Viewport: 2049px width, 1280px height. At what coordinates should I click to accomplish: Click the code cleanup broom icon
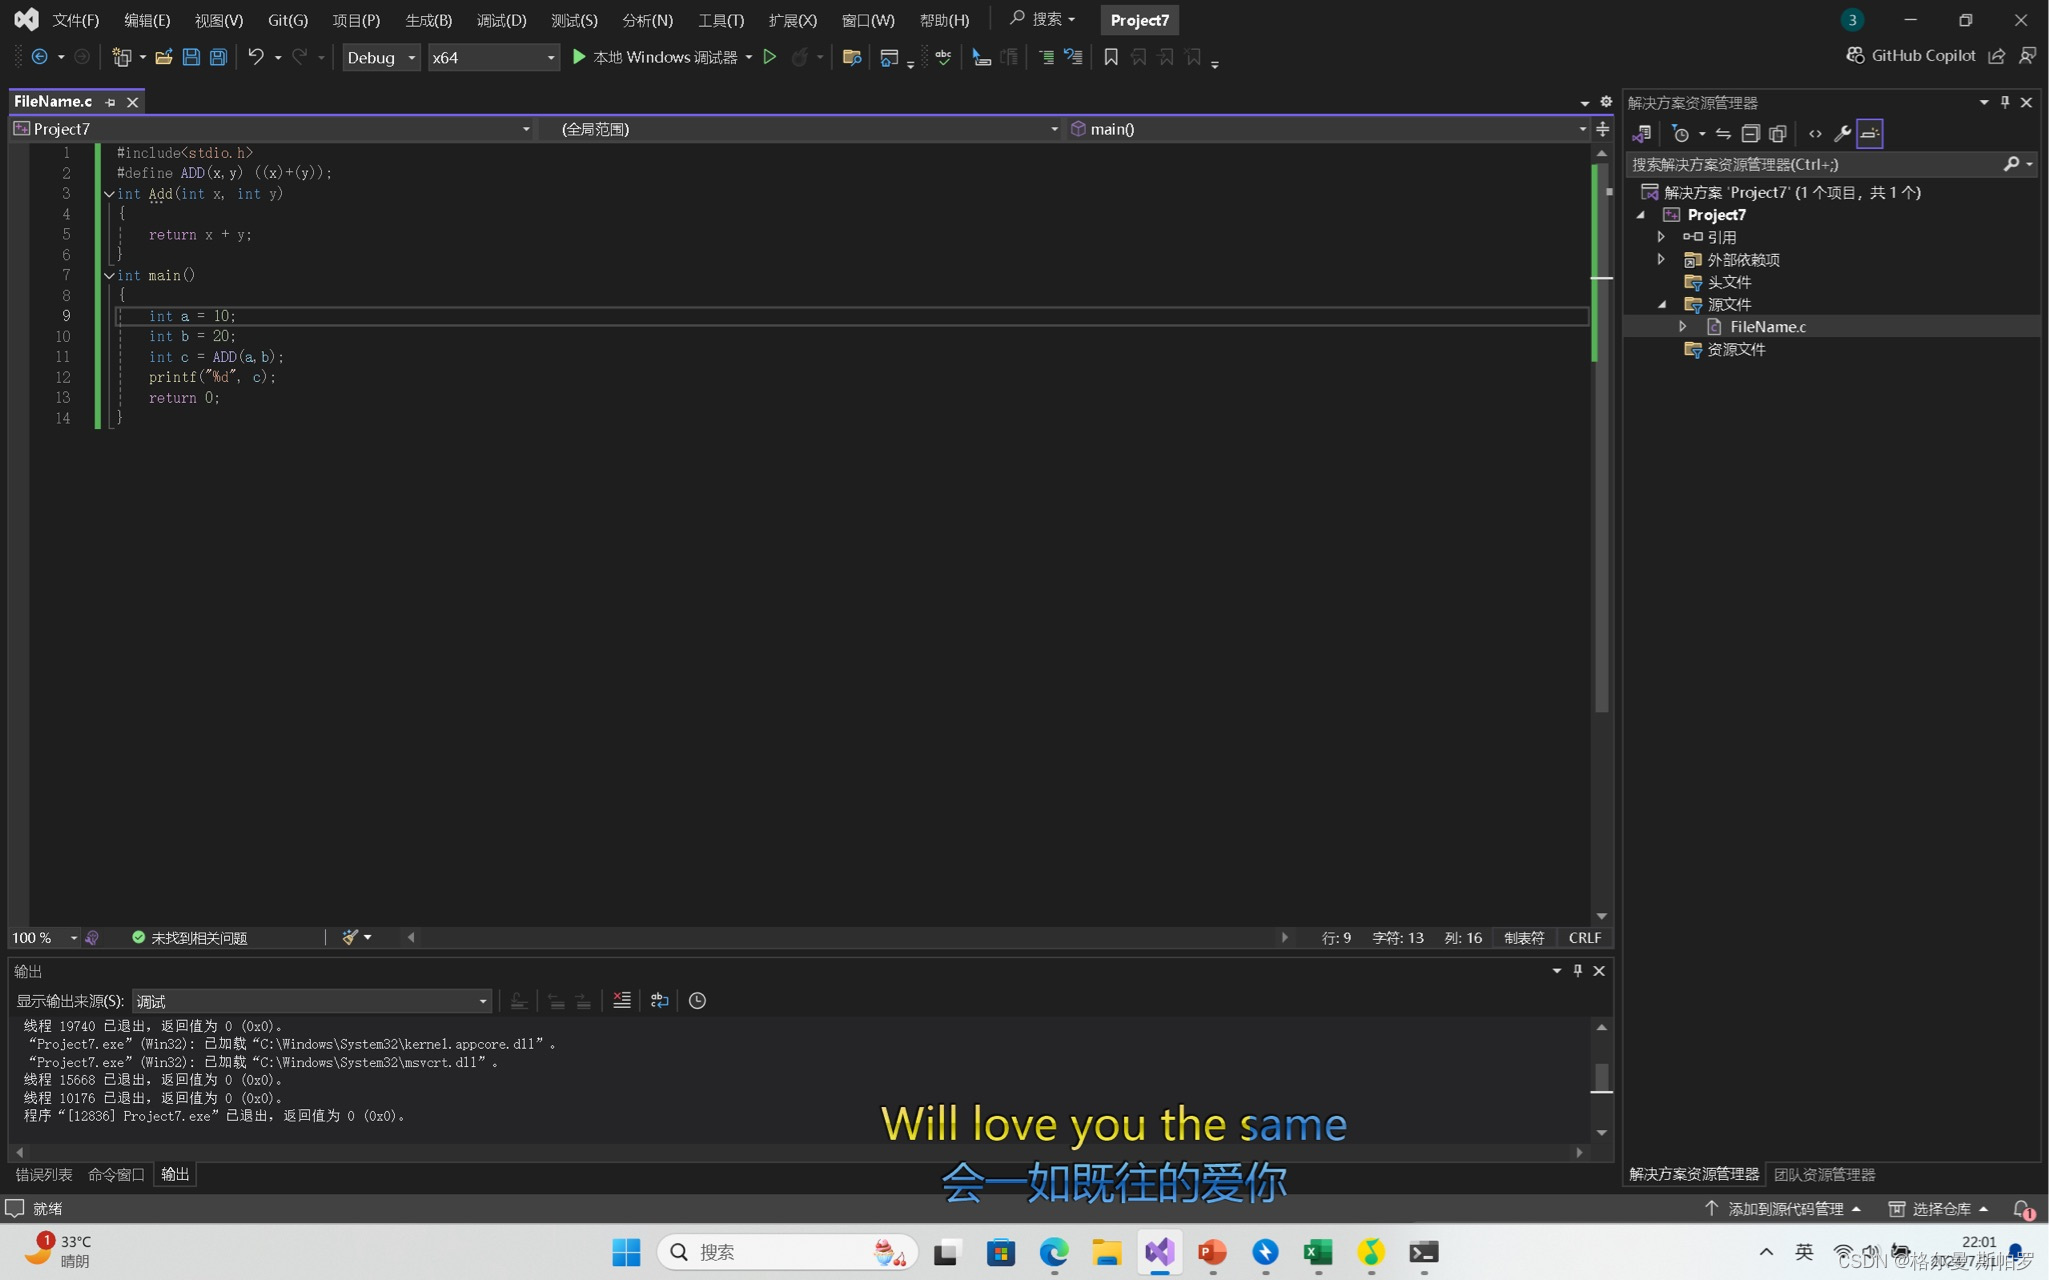click(x=350, y=937)
